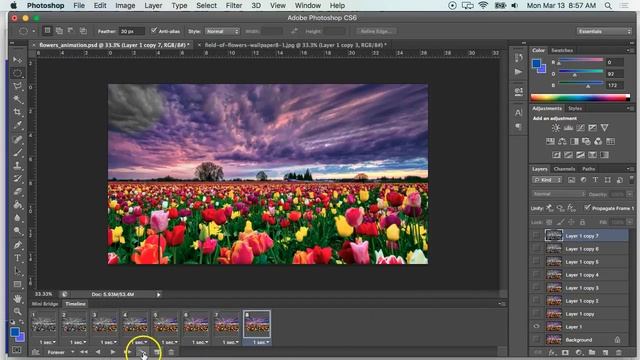Select the Dodge tool
This screenshot has height=360, width=640.
pos(17,231)
